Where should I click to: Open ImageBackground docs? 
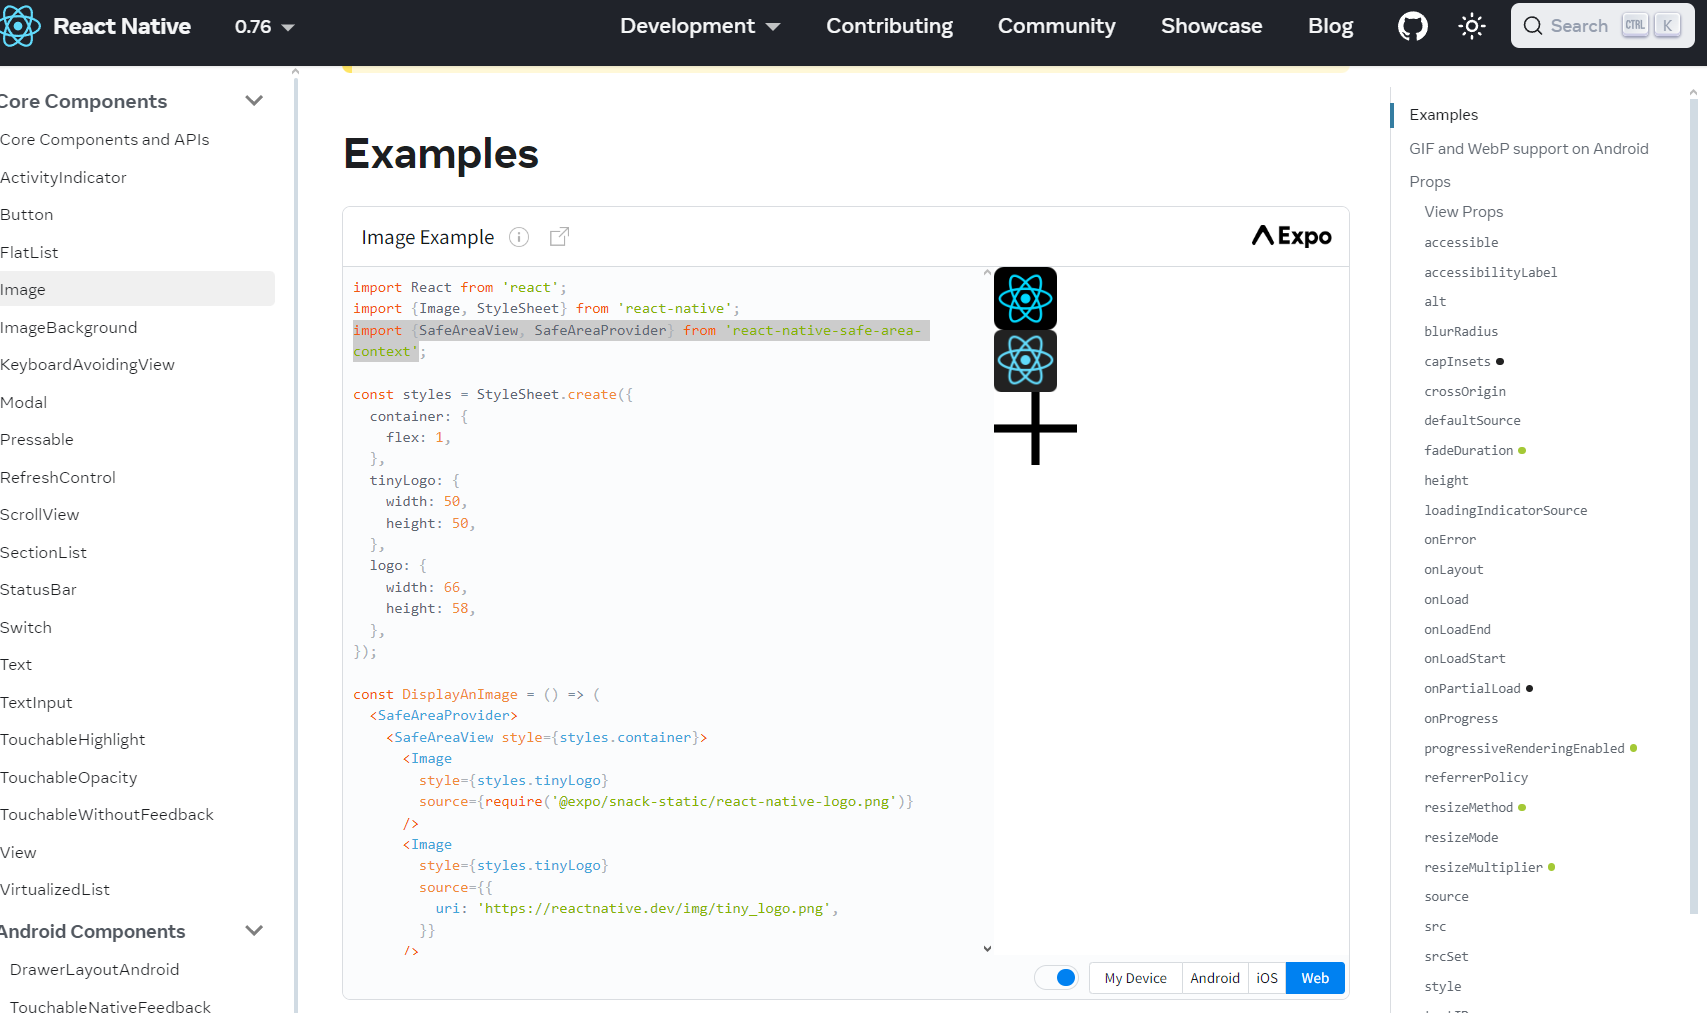69,328
